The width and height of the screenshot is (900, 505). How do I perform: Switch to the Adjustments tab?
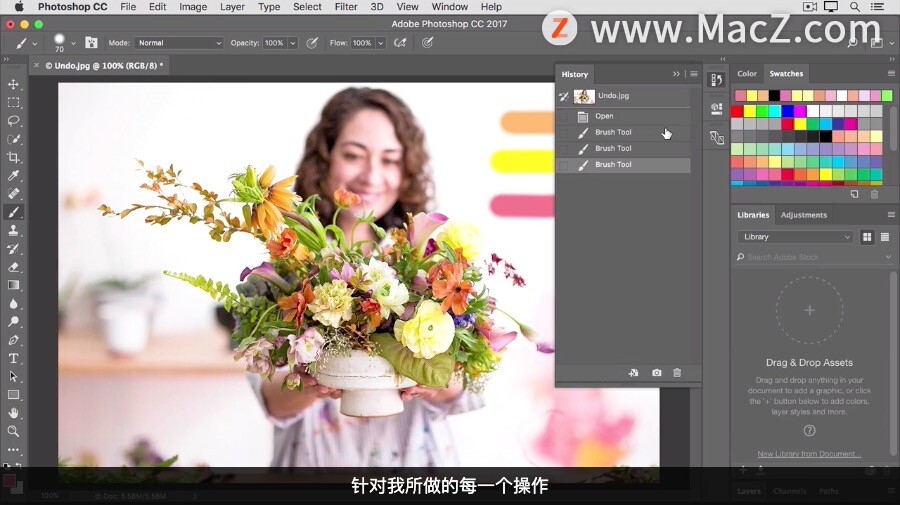click(x=804, y=215)
